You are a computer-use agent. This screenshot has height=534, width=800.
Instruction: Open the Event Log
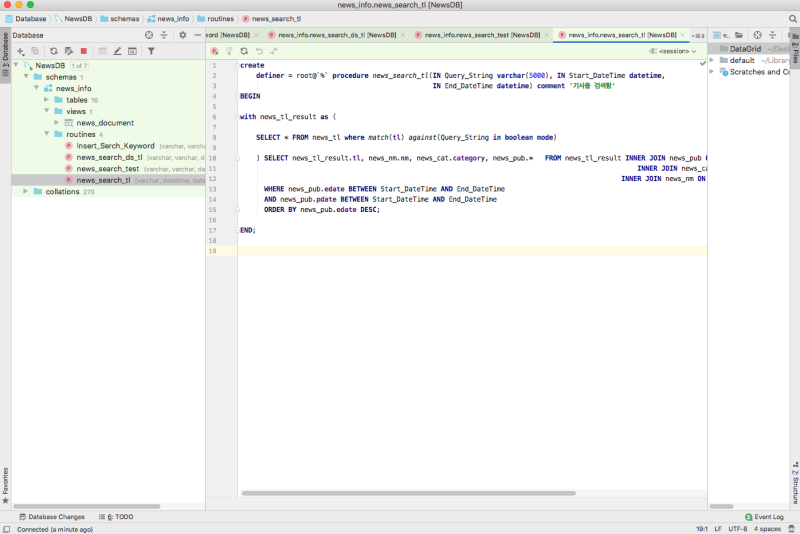764,517
